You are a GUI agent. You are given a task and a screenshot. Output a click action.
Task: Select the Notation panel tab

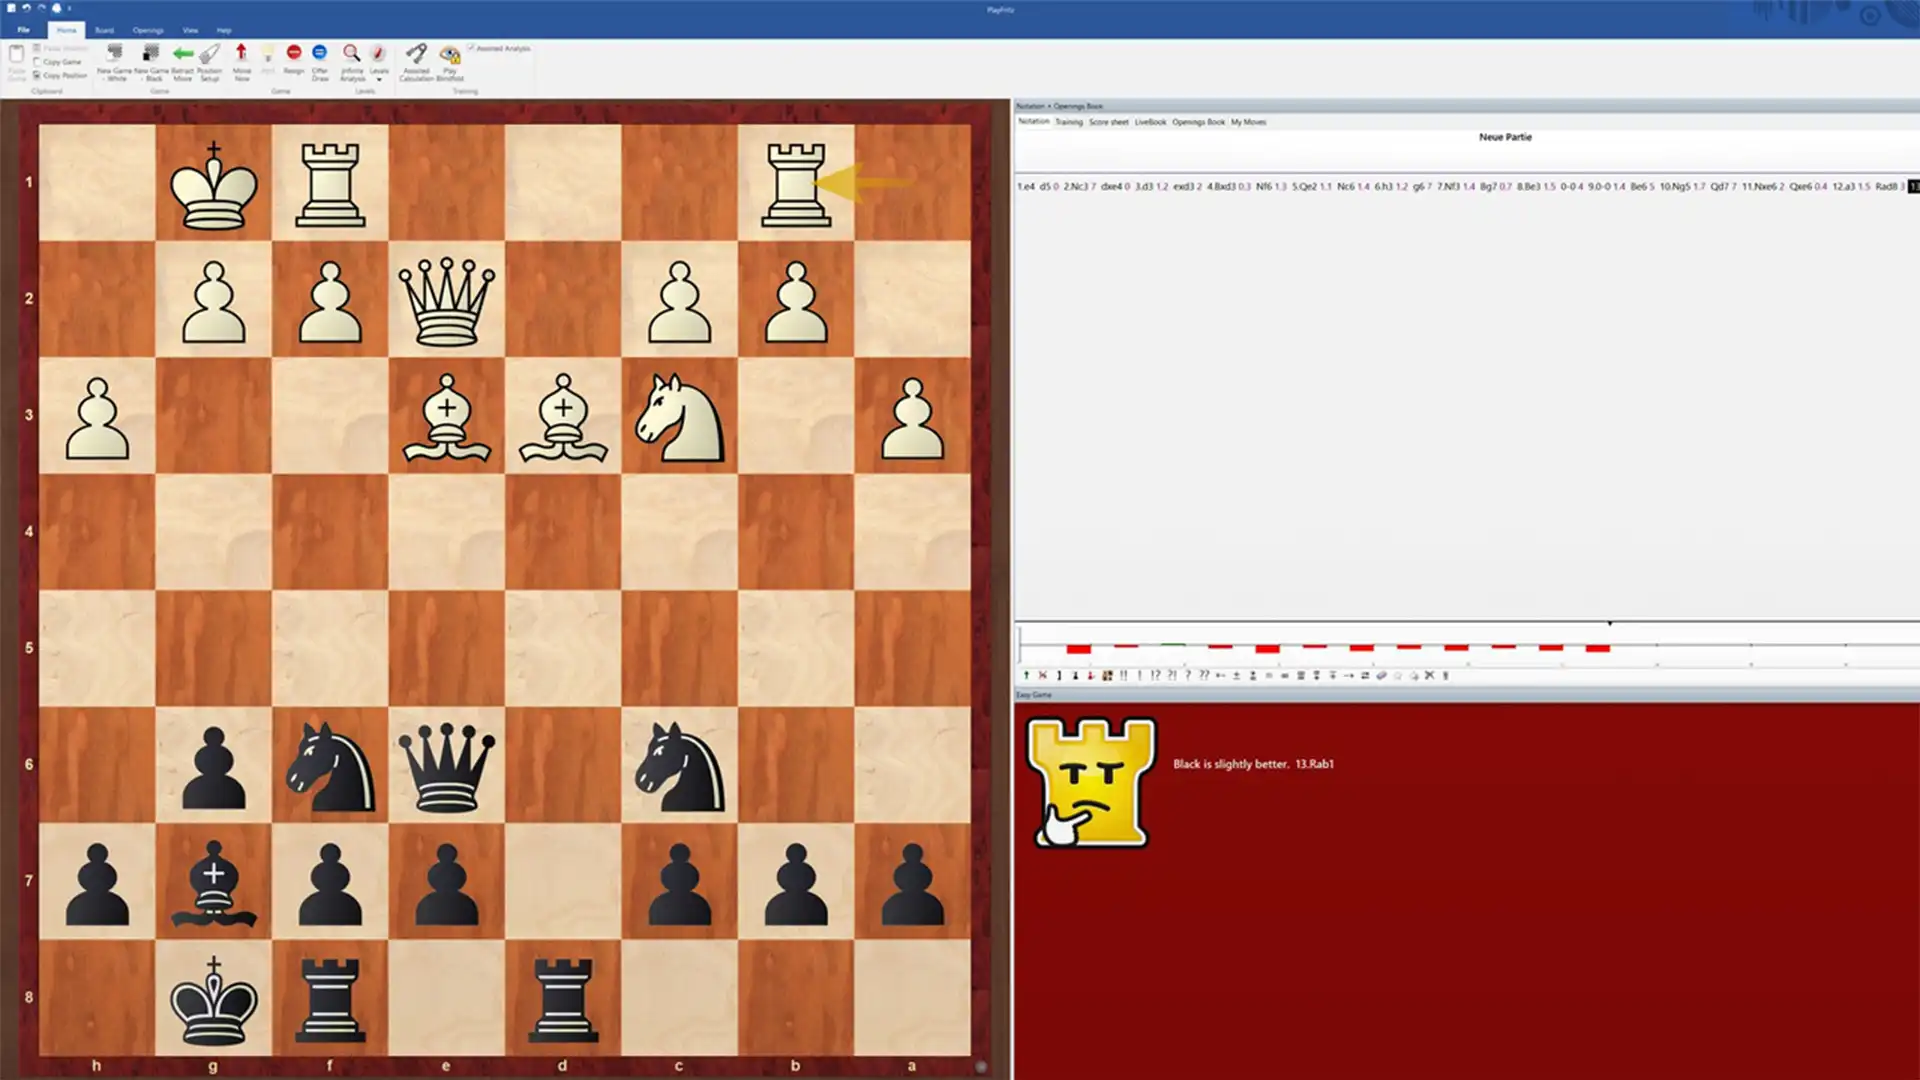1034,122
